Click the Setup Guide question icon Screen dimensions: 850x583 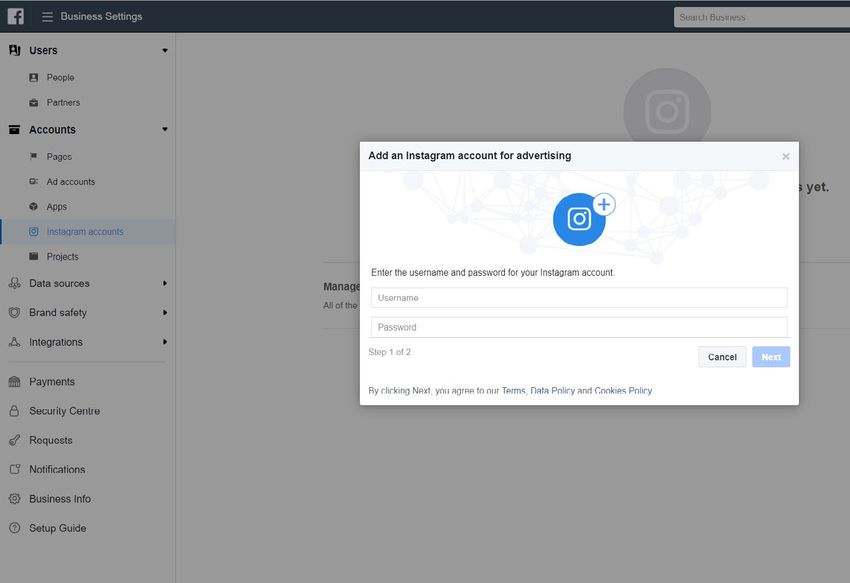(x=15, y=528)
